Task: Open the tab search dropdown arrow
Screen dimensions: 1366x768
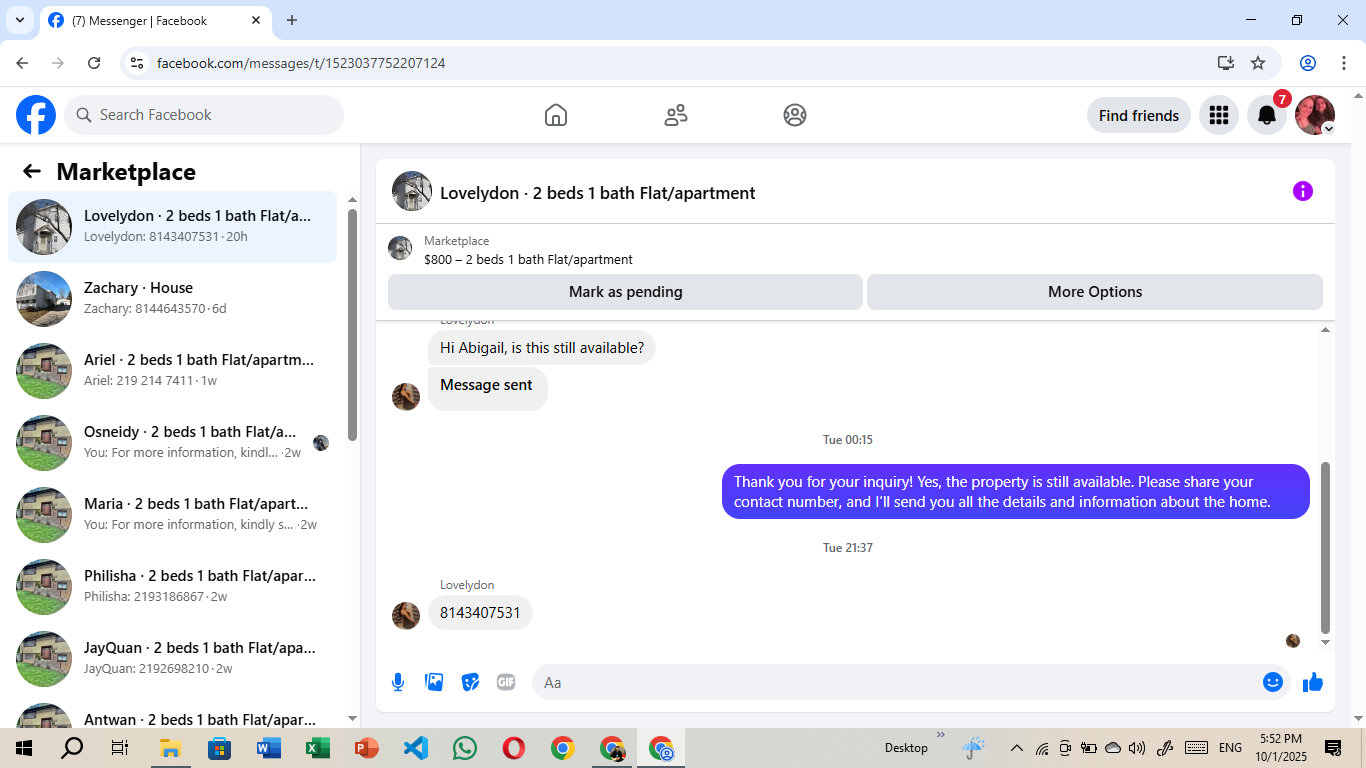Action: click(19, 20)
